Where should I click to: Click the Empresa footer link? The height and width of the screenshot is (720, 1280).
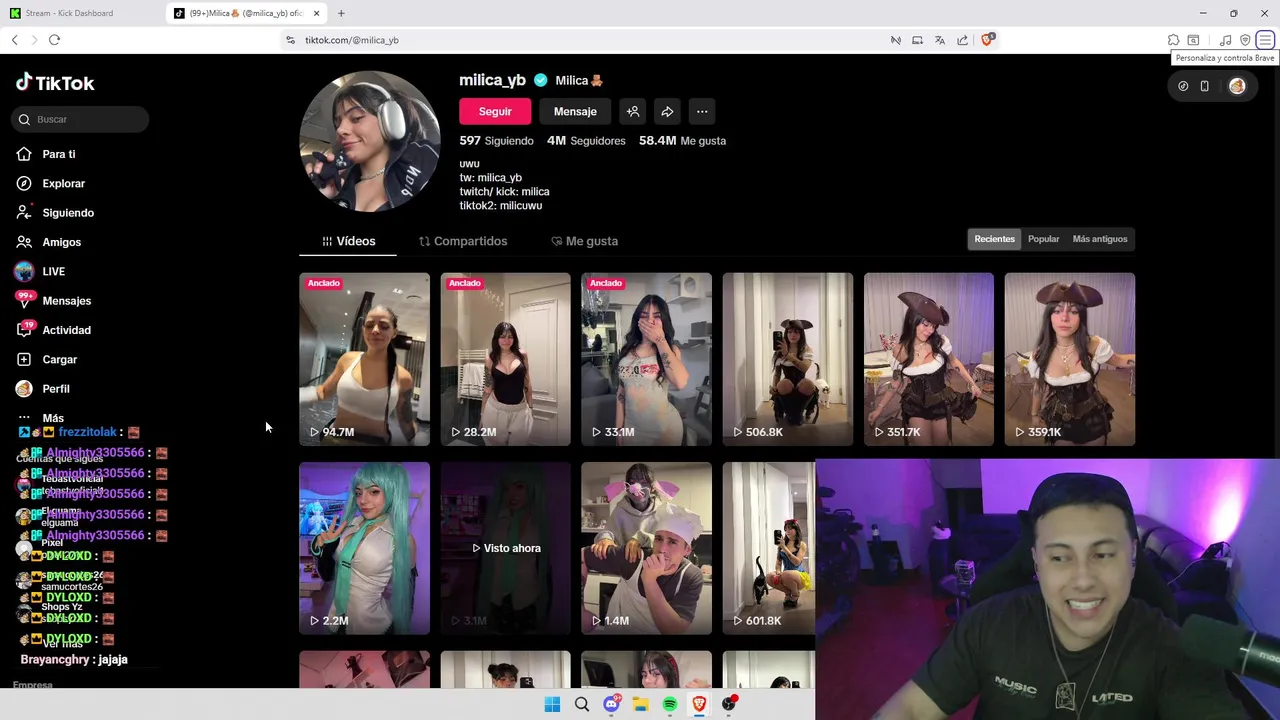pyautogui.click(x=32, y=685)
